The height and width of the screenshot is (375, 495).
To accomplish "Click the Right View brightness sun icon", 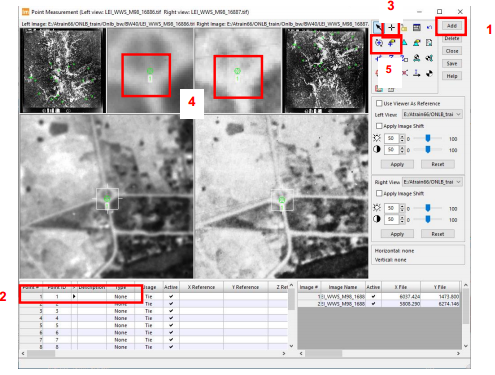I will (x=377, y=208).
